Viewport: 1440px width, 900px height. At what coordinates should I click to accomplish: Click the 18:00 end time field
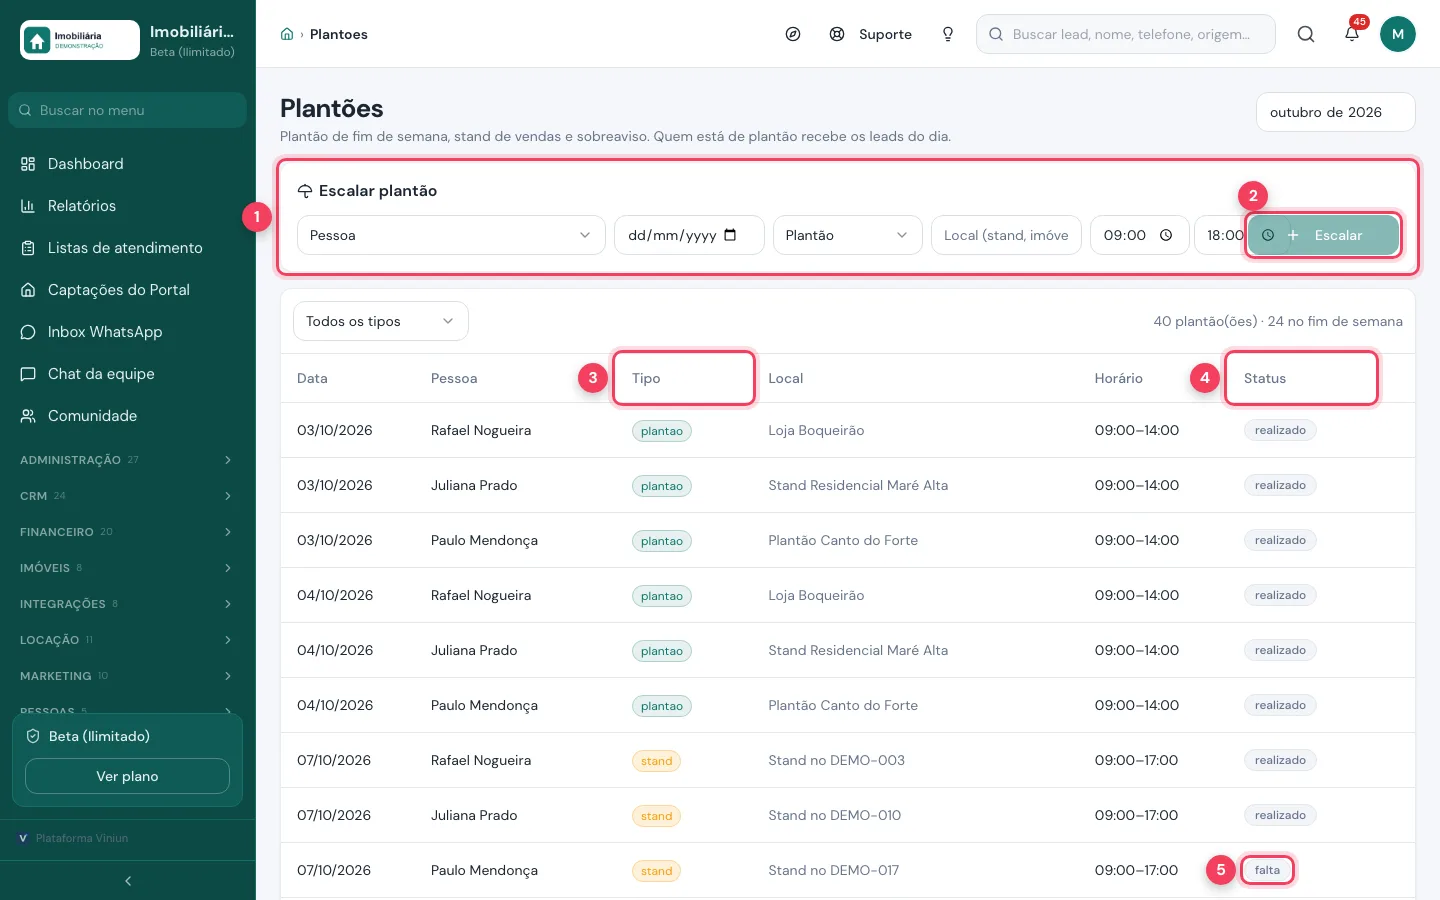pos(1220,235)
